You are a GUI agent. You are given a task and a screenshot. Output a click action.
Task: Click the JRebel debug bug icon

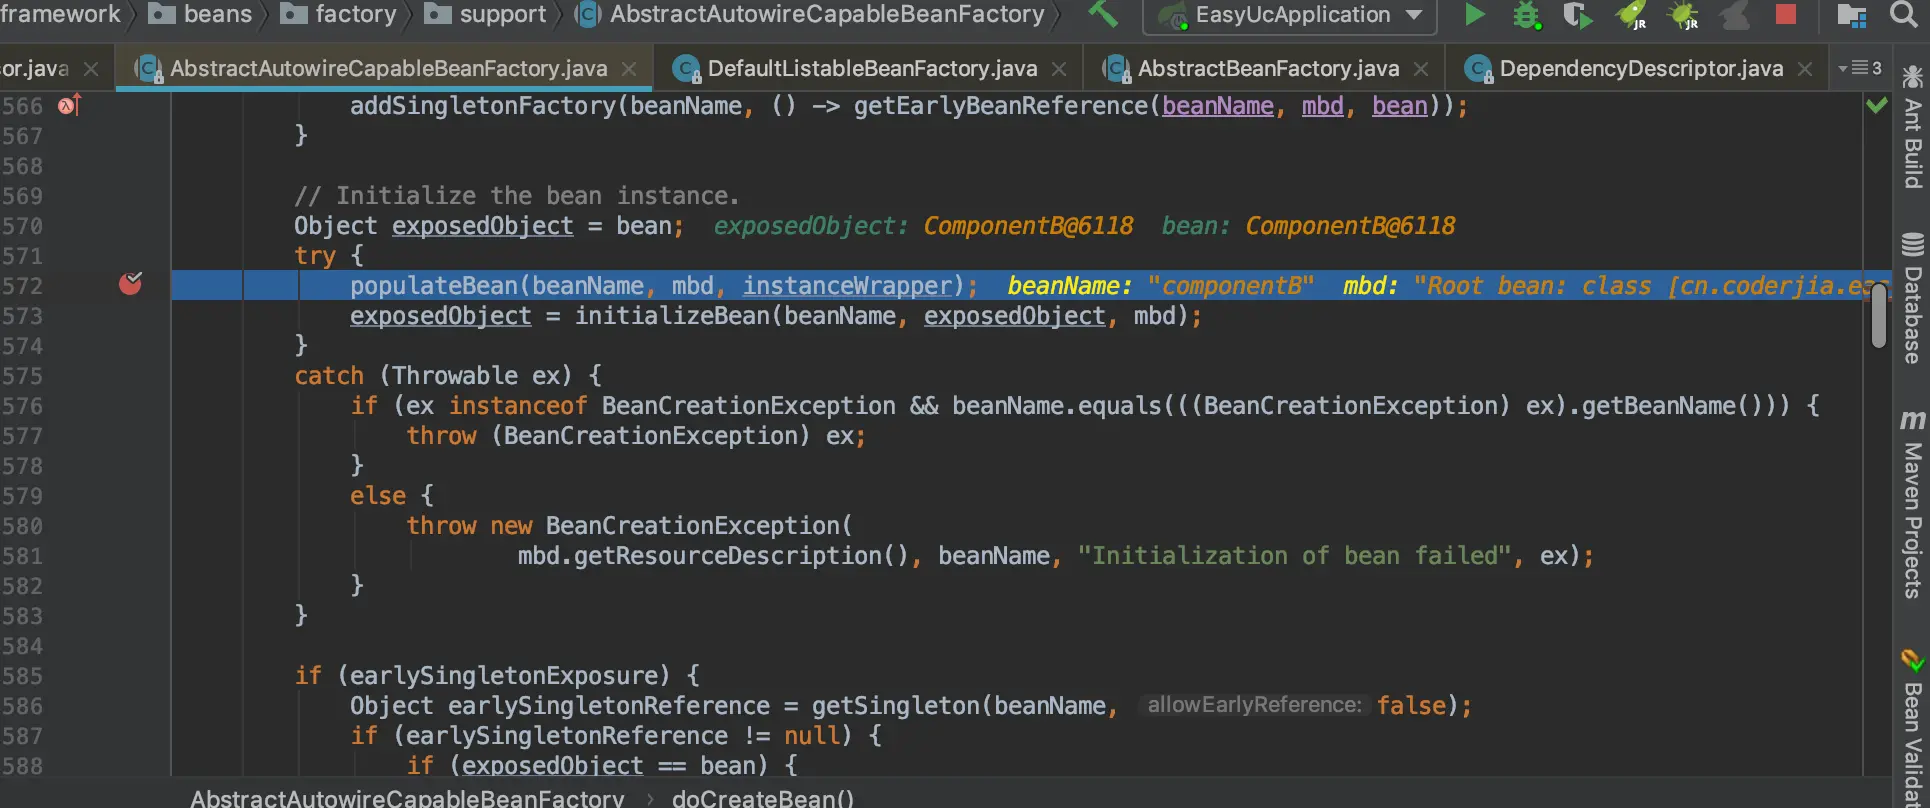pyautogui.click(x=1684, y=15)
